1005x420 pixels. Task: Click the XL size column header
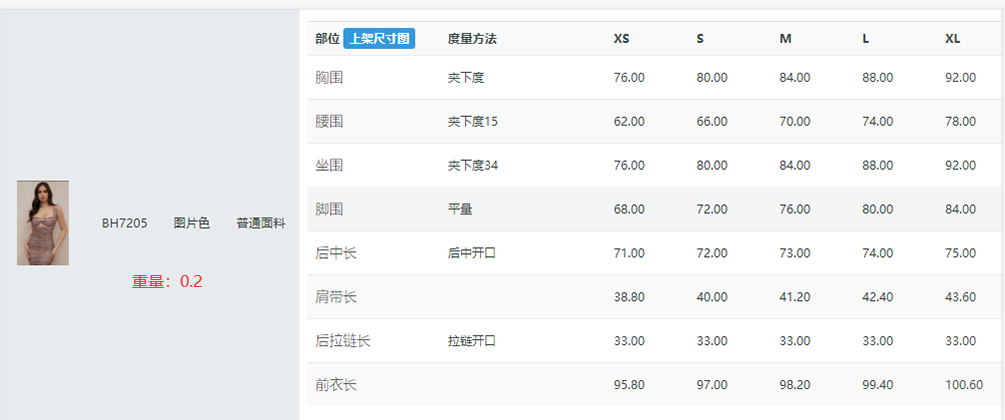pos(952,38)
